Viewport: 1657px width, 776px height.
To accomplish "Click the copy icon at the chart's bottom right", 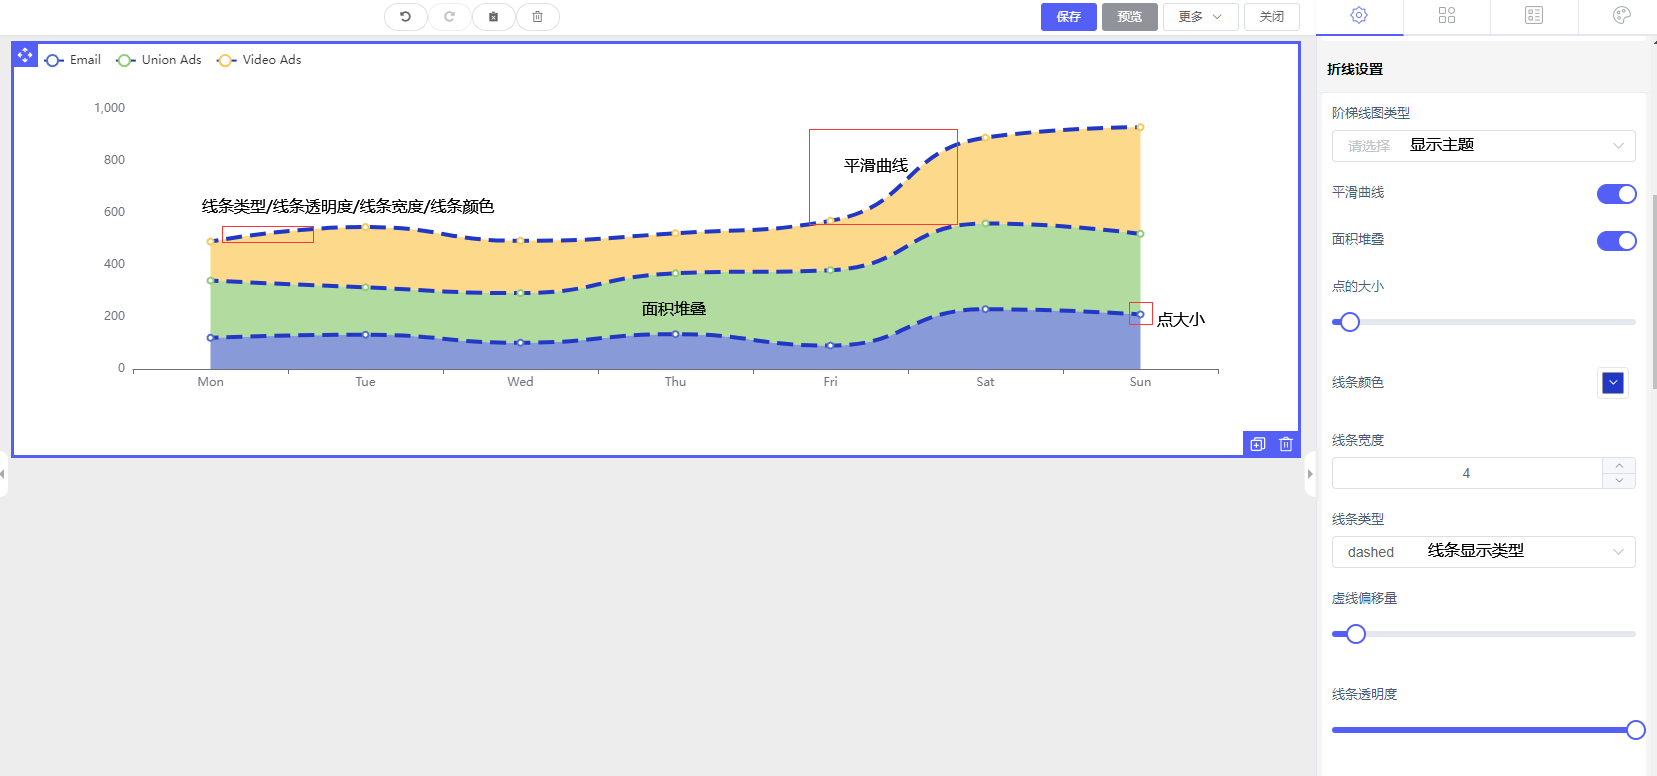I will (x=1258, y=444).
